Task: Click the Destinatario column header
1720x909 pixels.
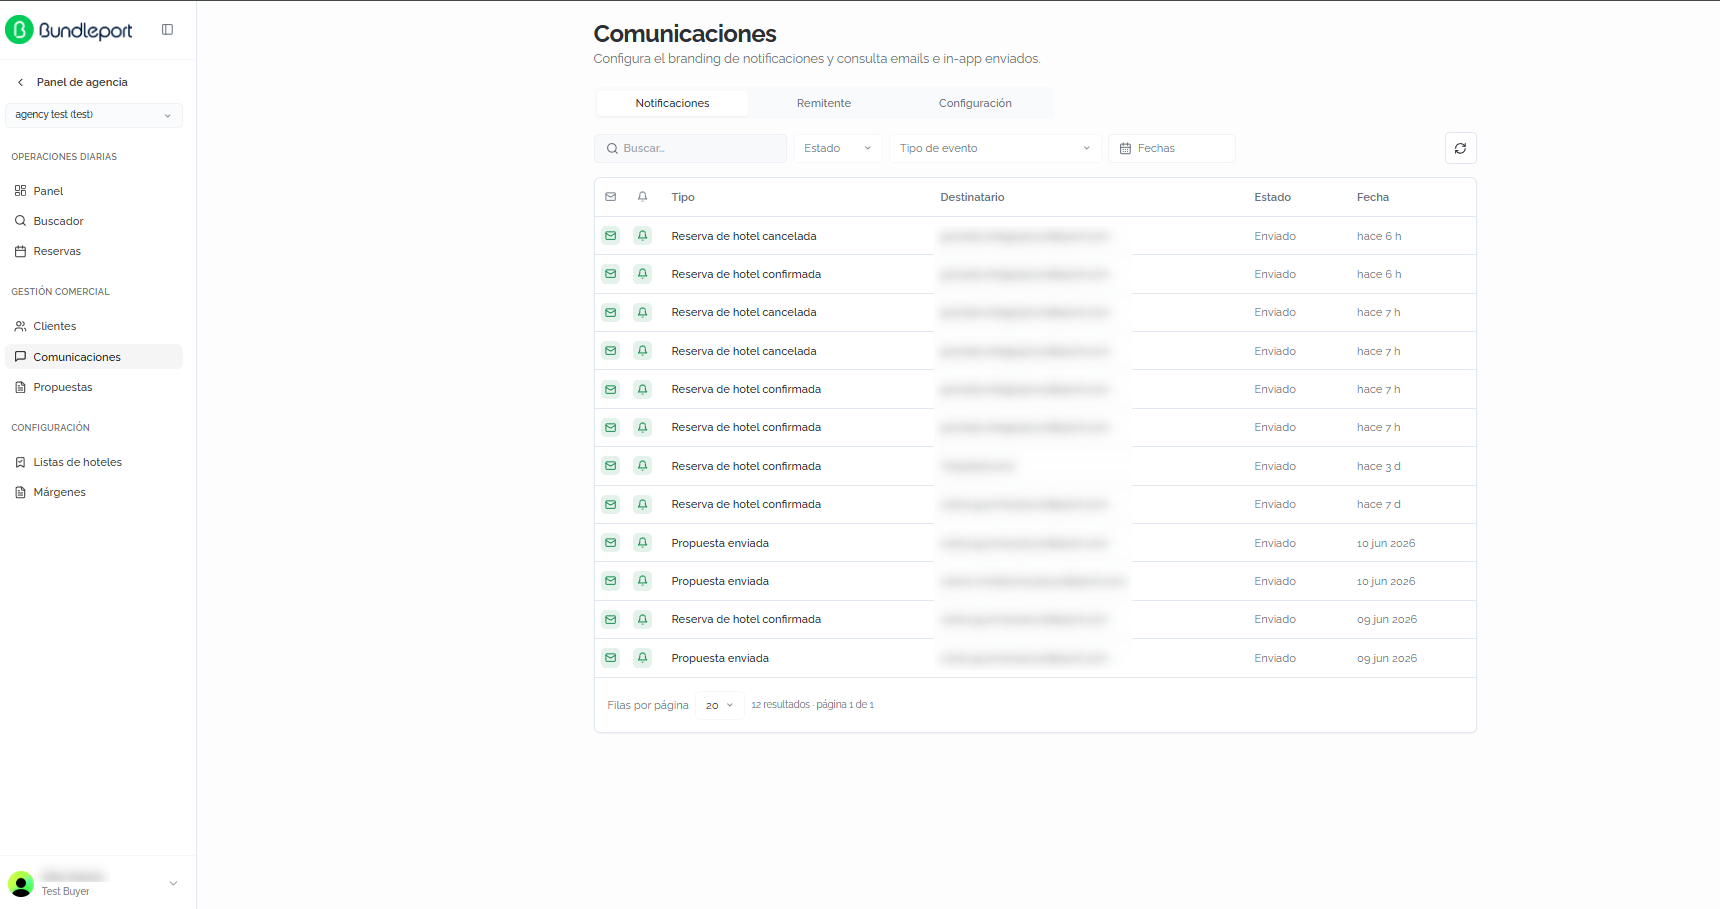Action: click(x=972, y=197)
